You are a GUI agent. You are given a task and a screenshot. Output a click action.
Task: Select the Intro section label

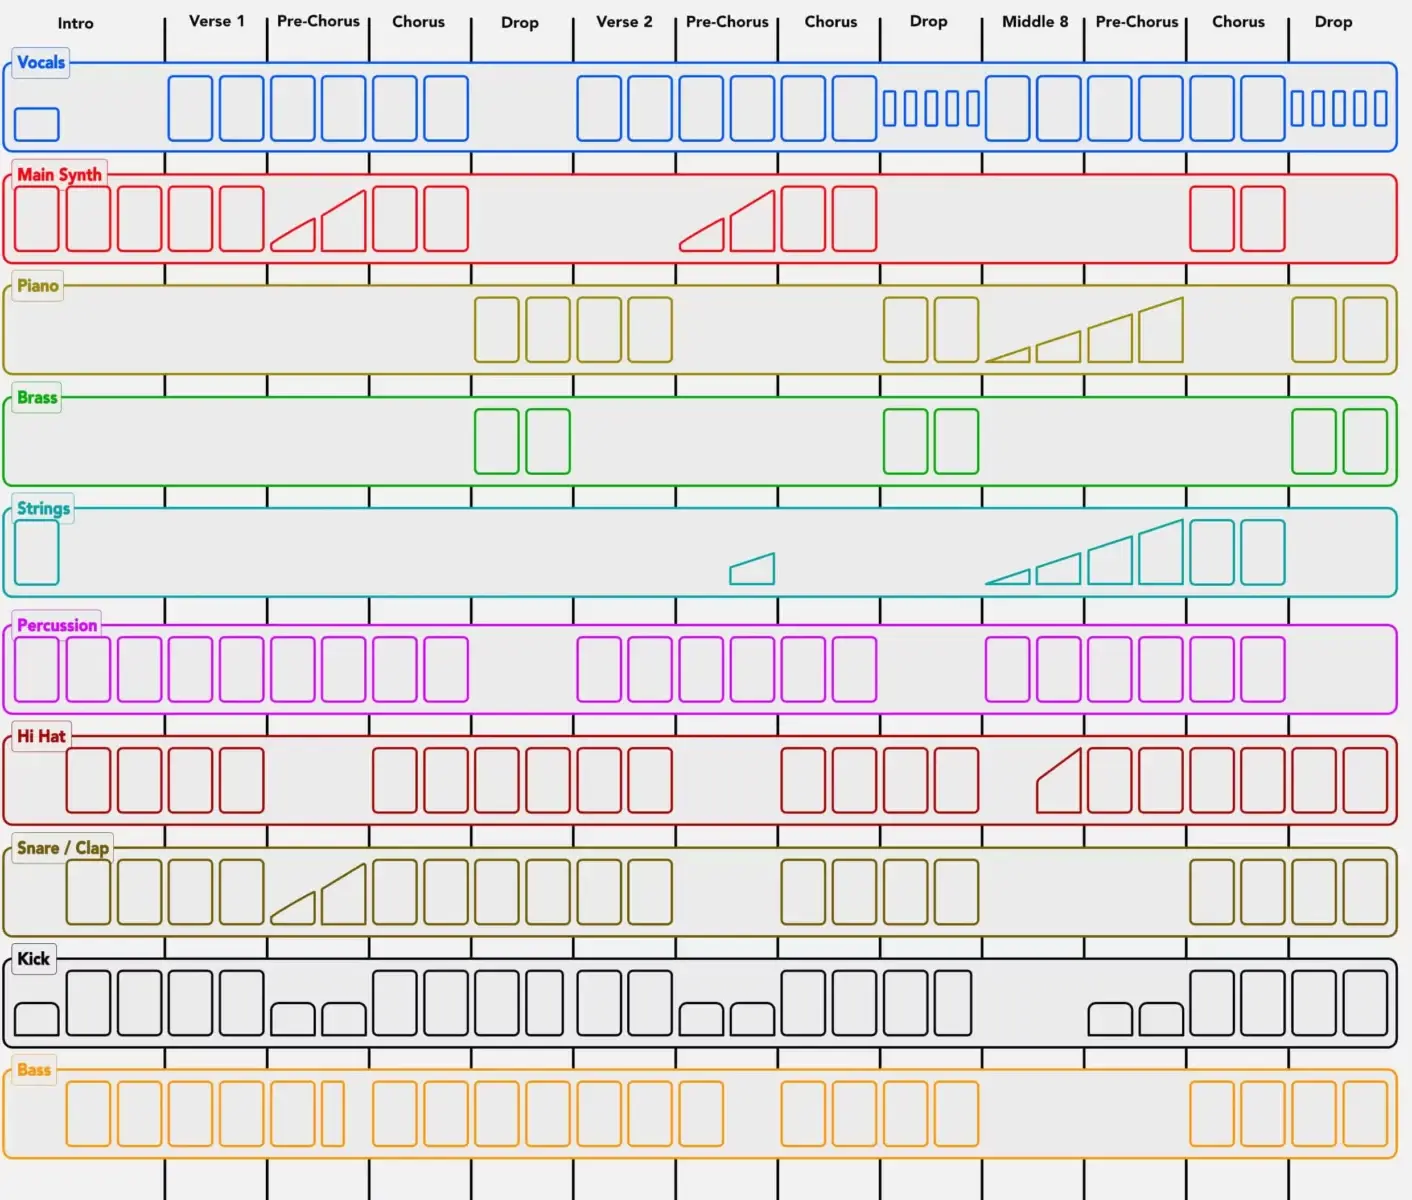75,23
